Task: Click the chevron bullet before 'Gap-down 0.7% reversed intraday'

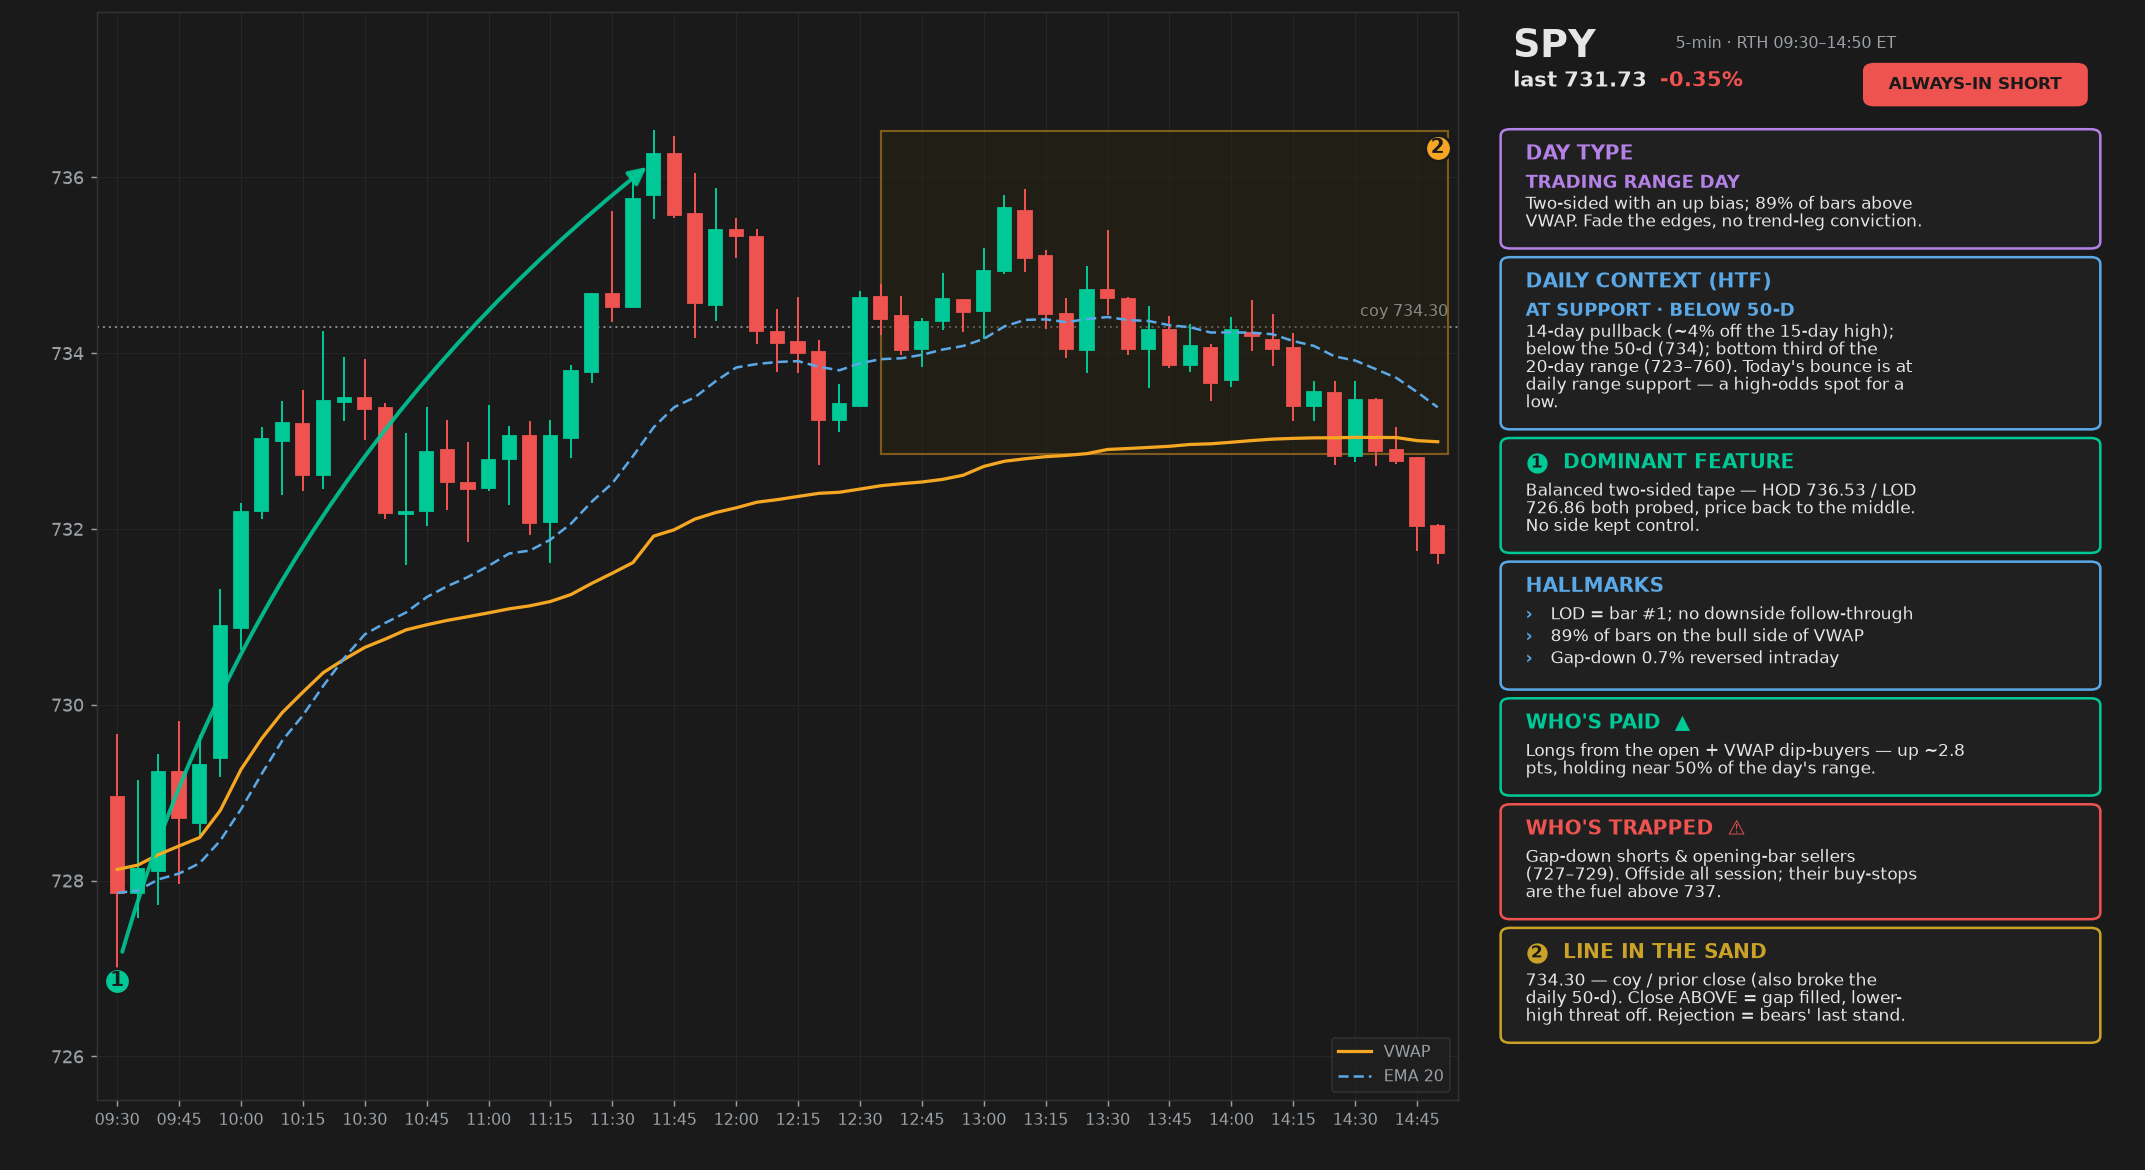Action: tap(1529, 658)
